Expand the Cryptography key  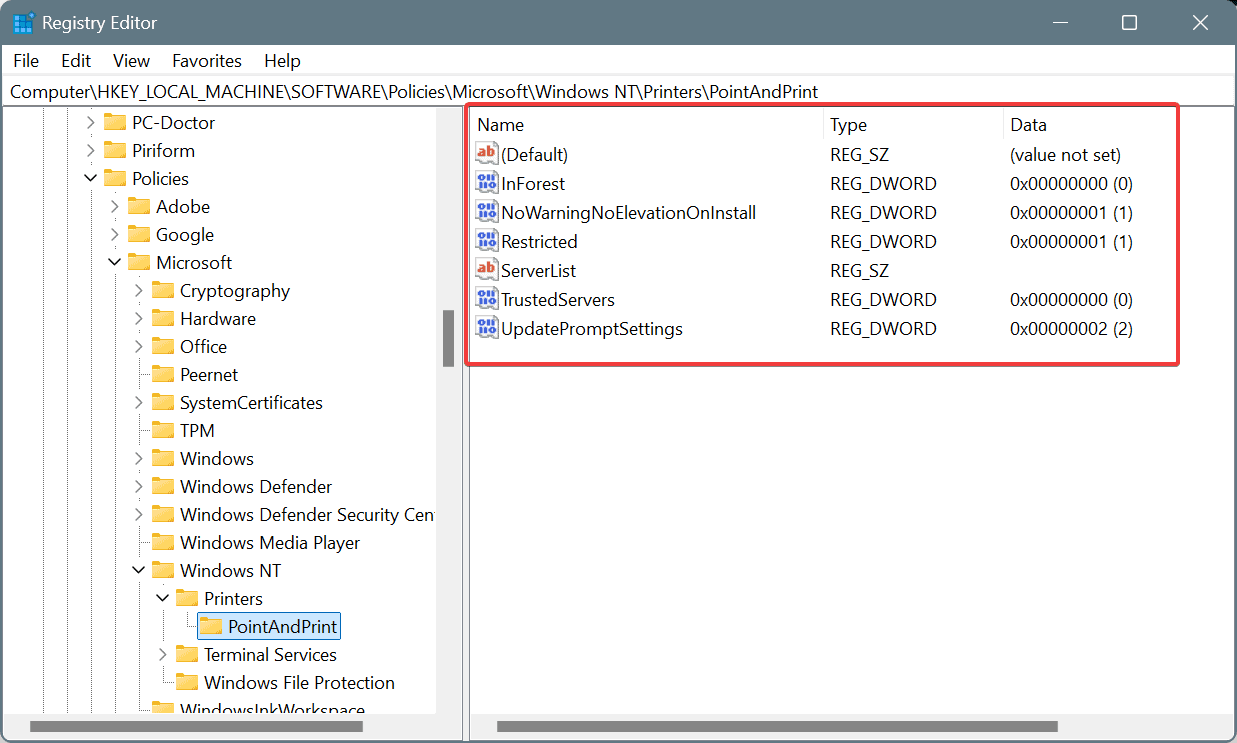pyautogui.click(x=139, y=291)
